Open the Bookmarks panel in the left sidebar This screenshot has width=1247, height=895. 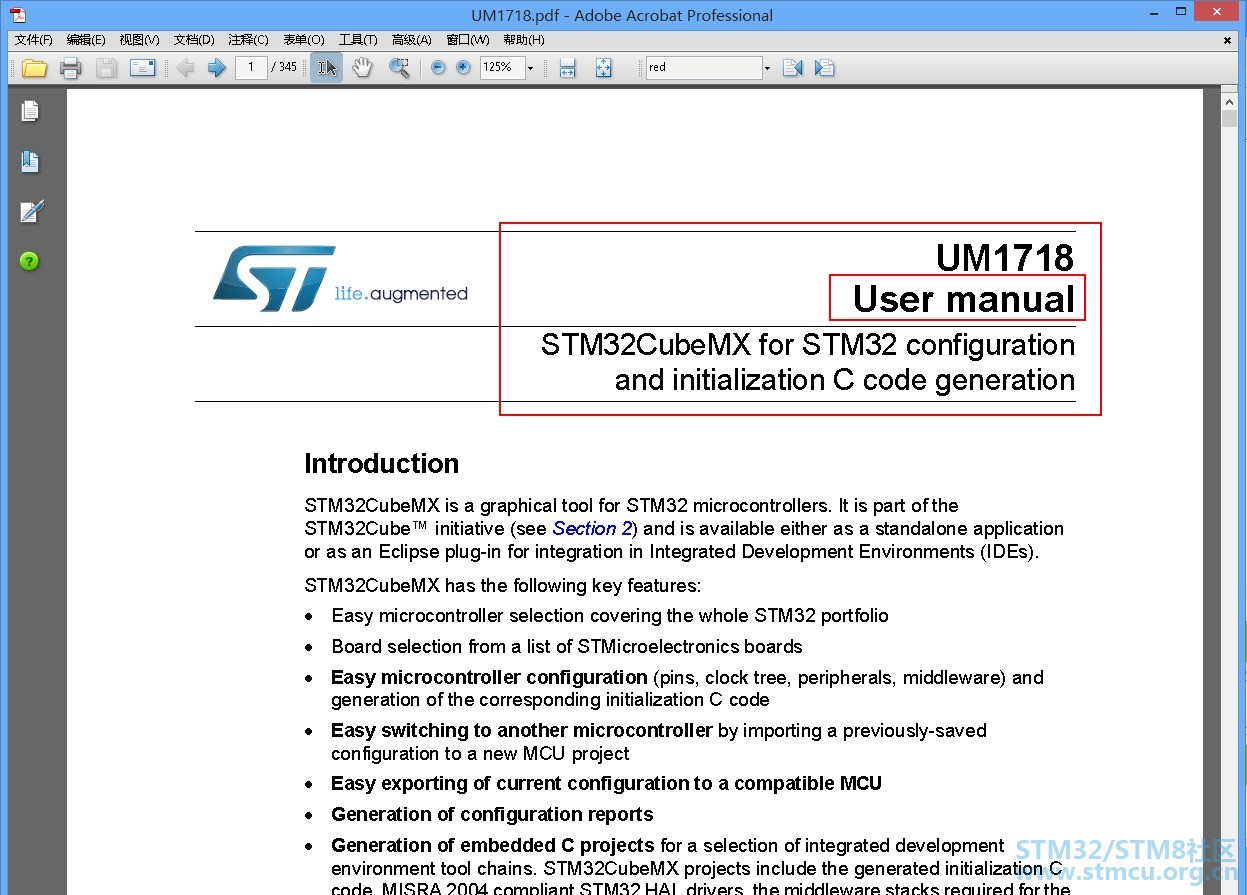[30, 161]
